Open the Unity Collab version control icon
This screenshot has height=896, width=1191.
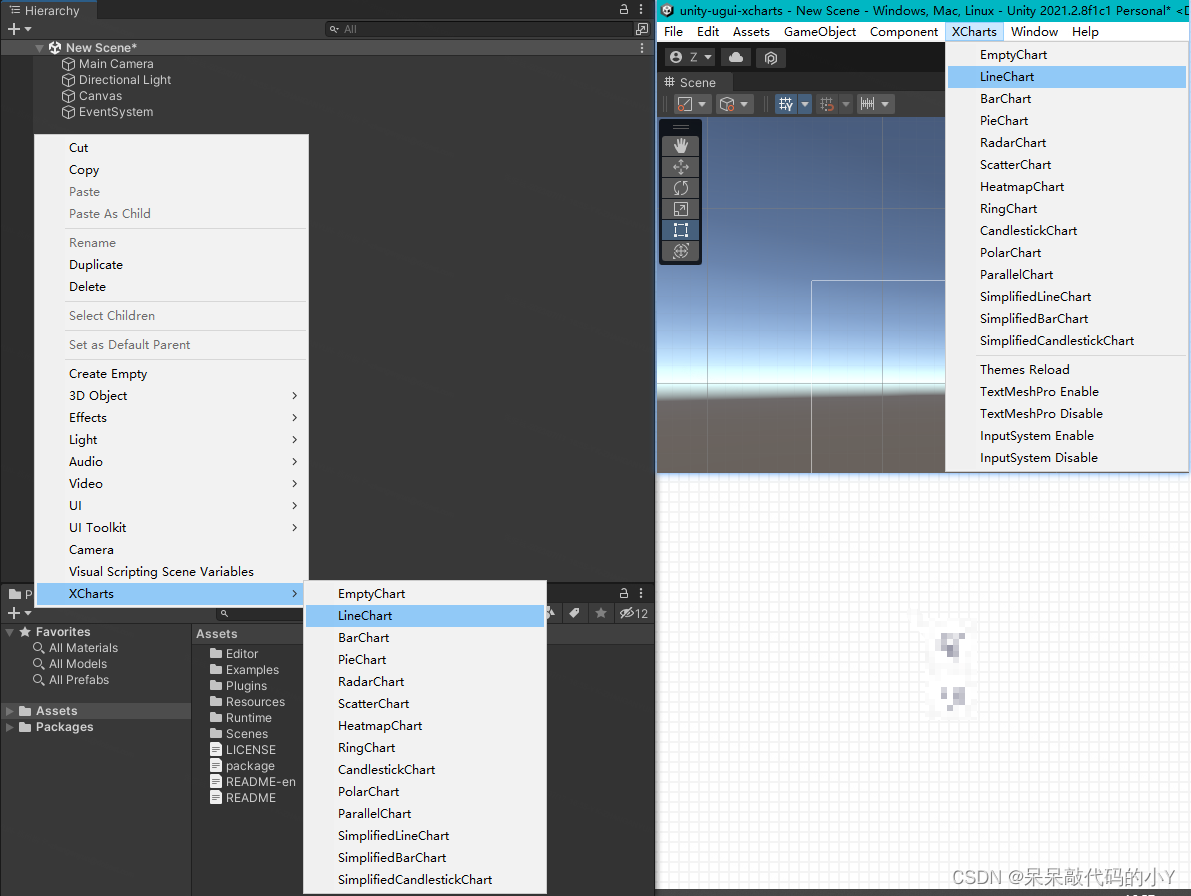[x=770, y=58]
